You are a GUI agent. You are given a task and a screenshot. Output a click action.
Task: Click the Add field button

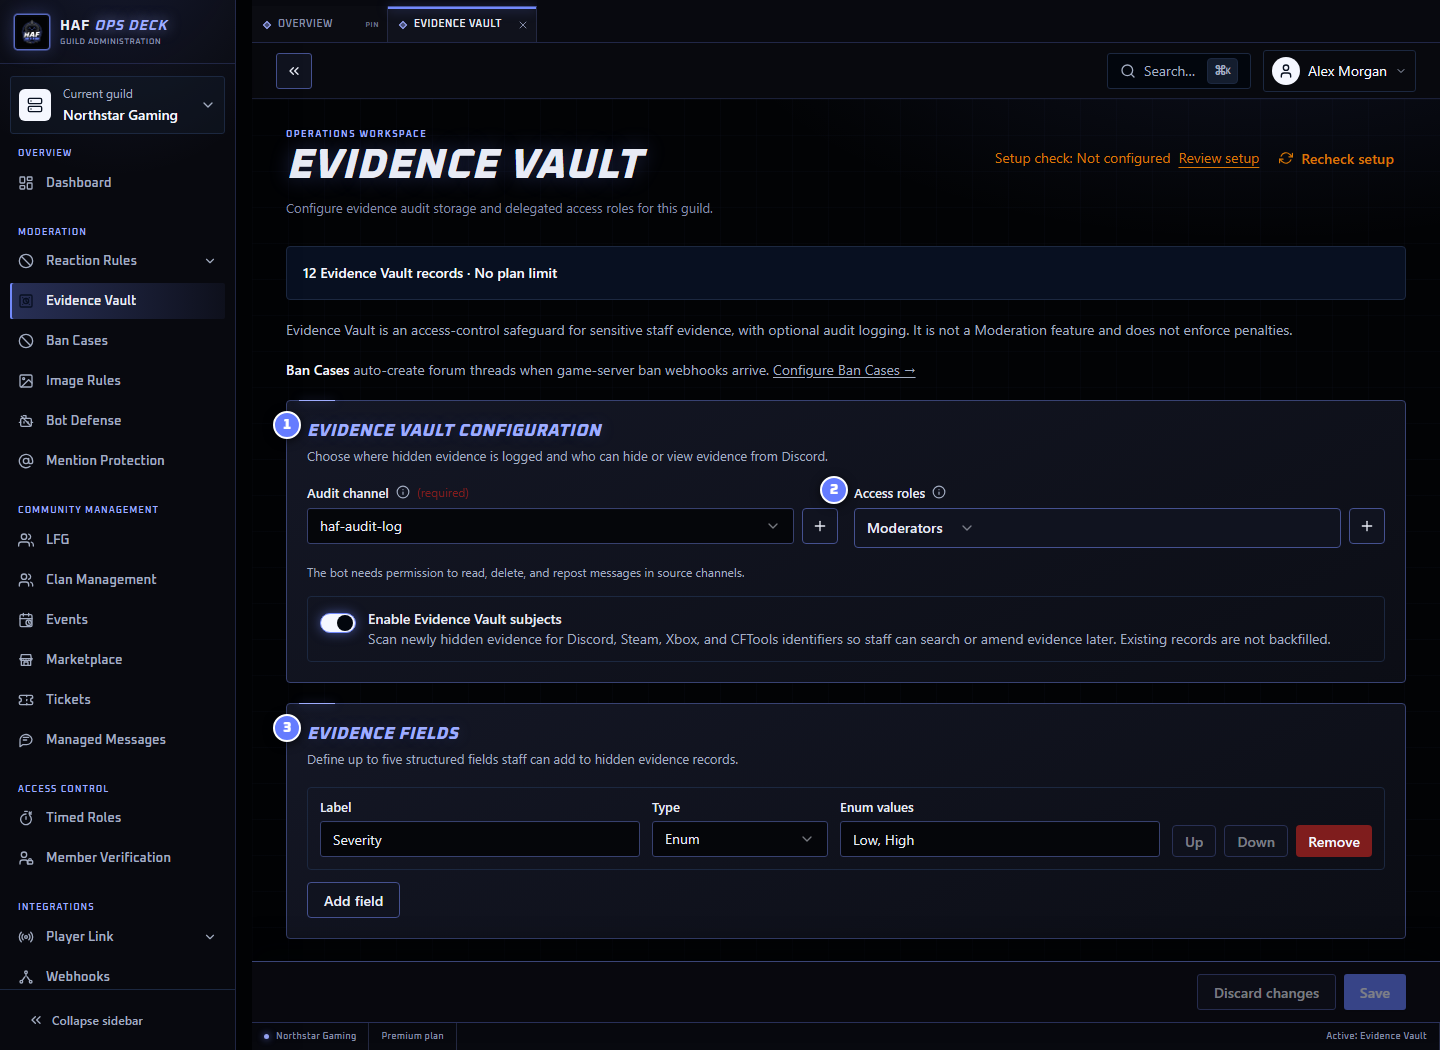point(353,900)
